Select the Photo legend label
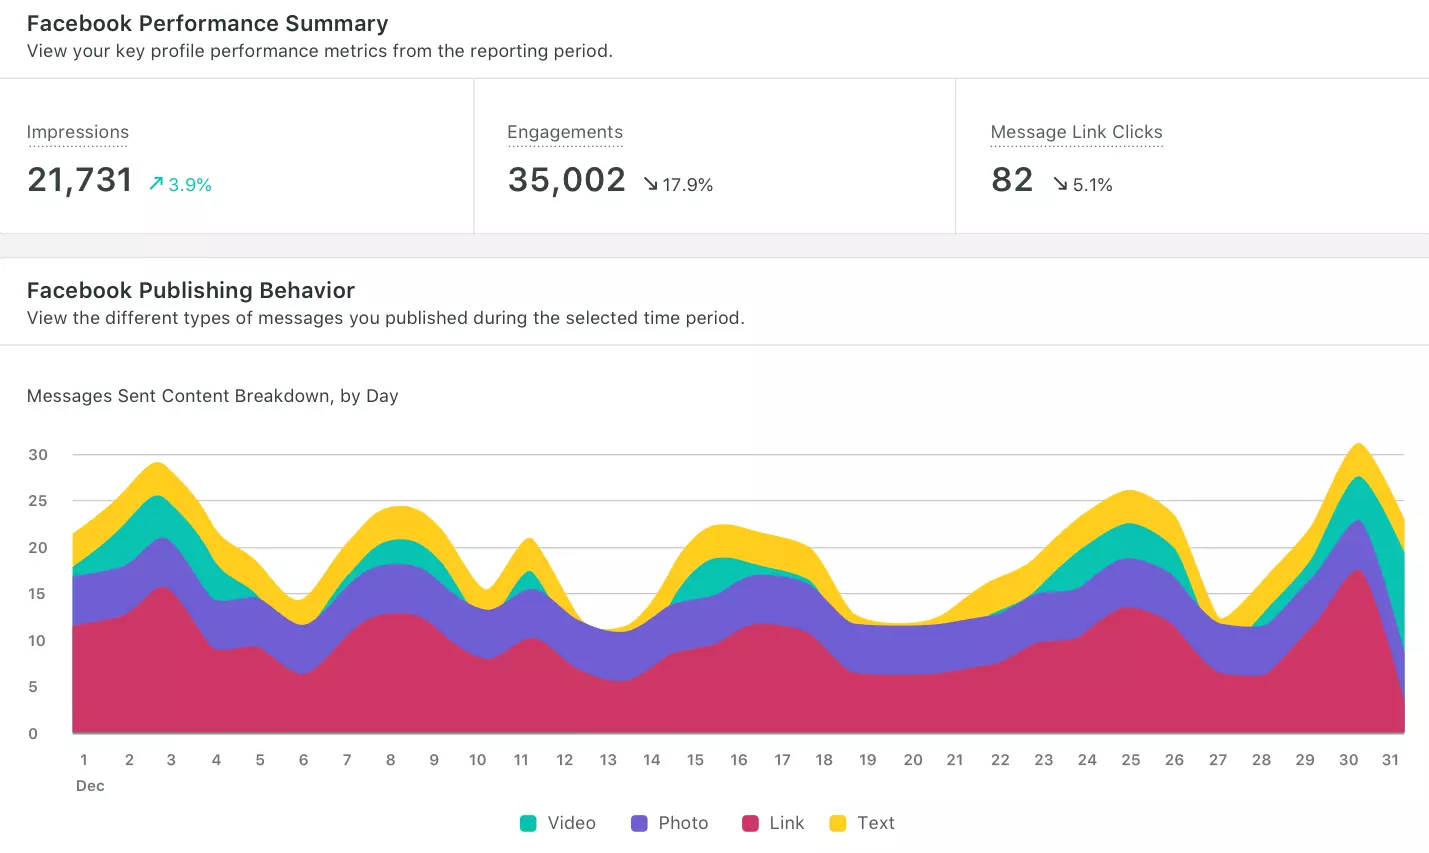This screenshot has height=853, width=1429. [x=683, y=823]
